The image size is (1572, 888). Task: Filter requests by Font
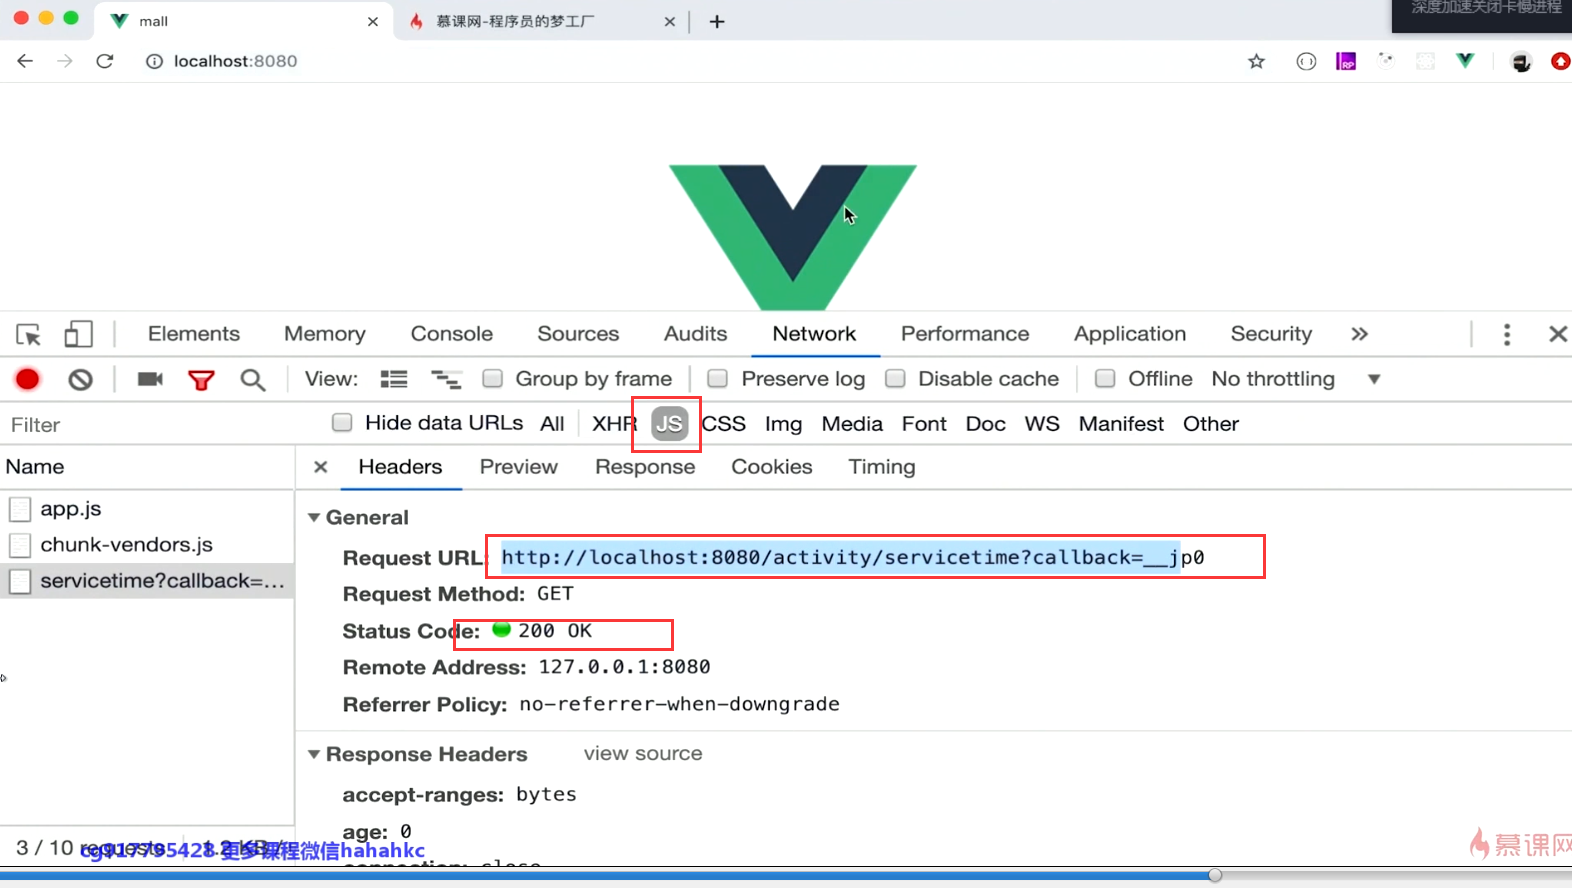(924, 424)
